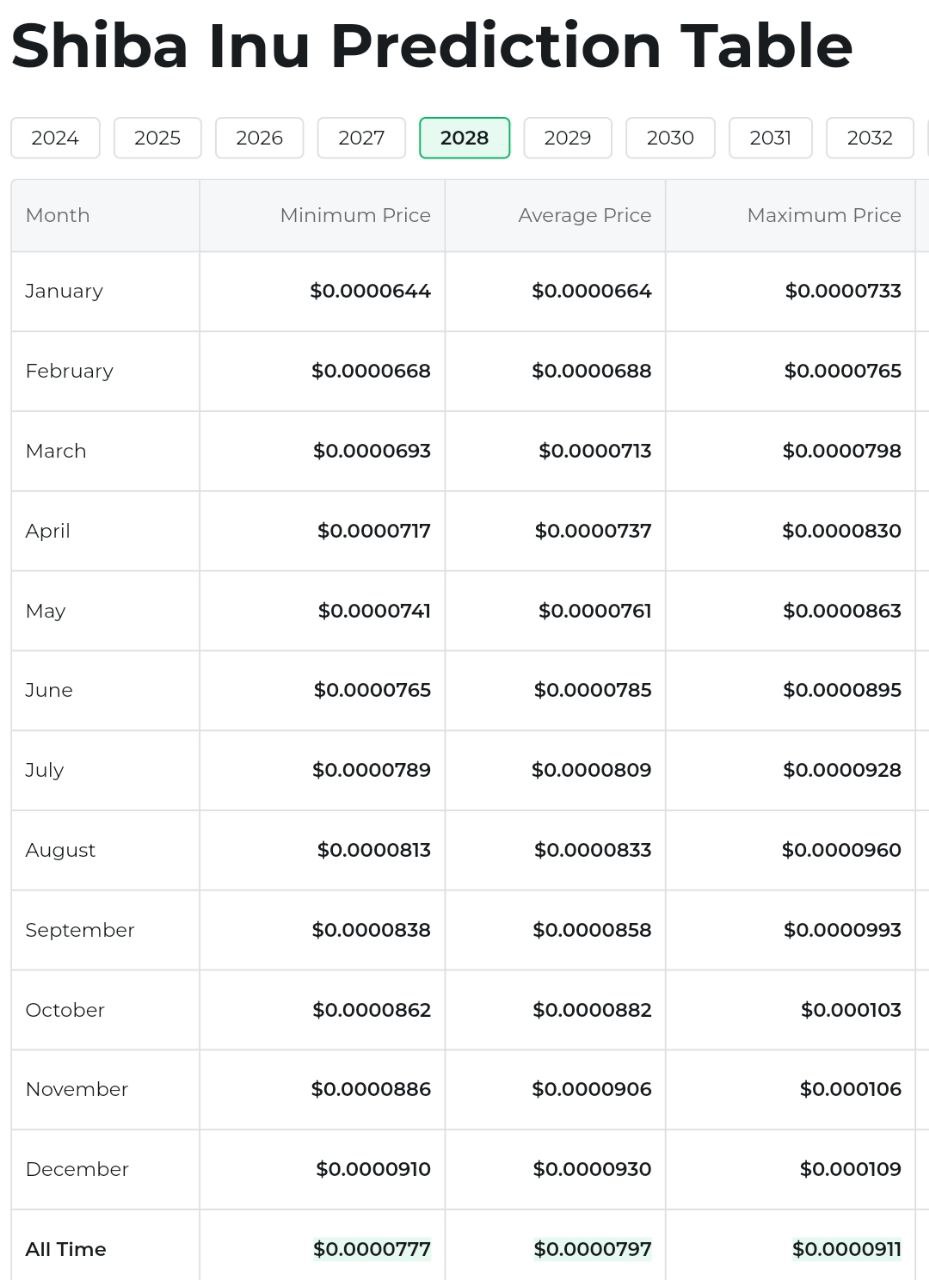Click the Average Price column header
929x1280 pixels.
tap(584, 215)
